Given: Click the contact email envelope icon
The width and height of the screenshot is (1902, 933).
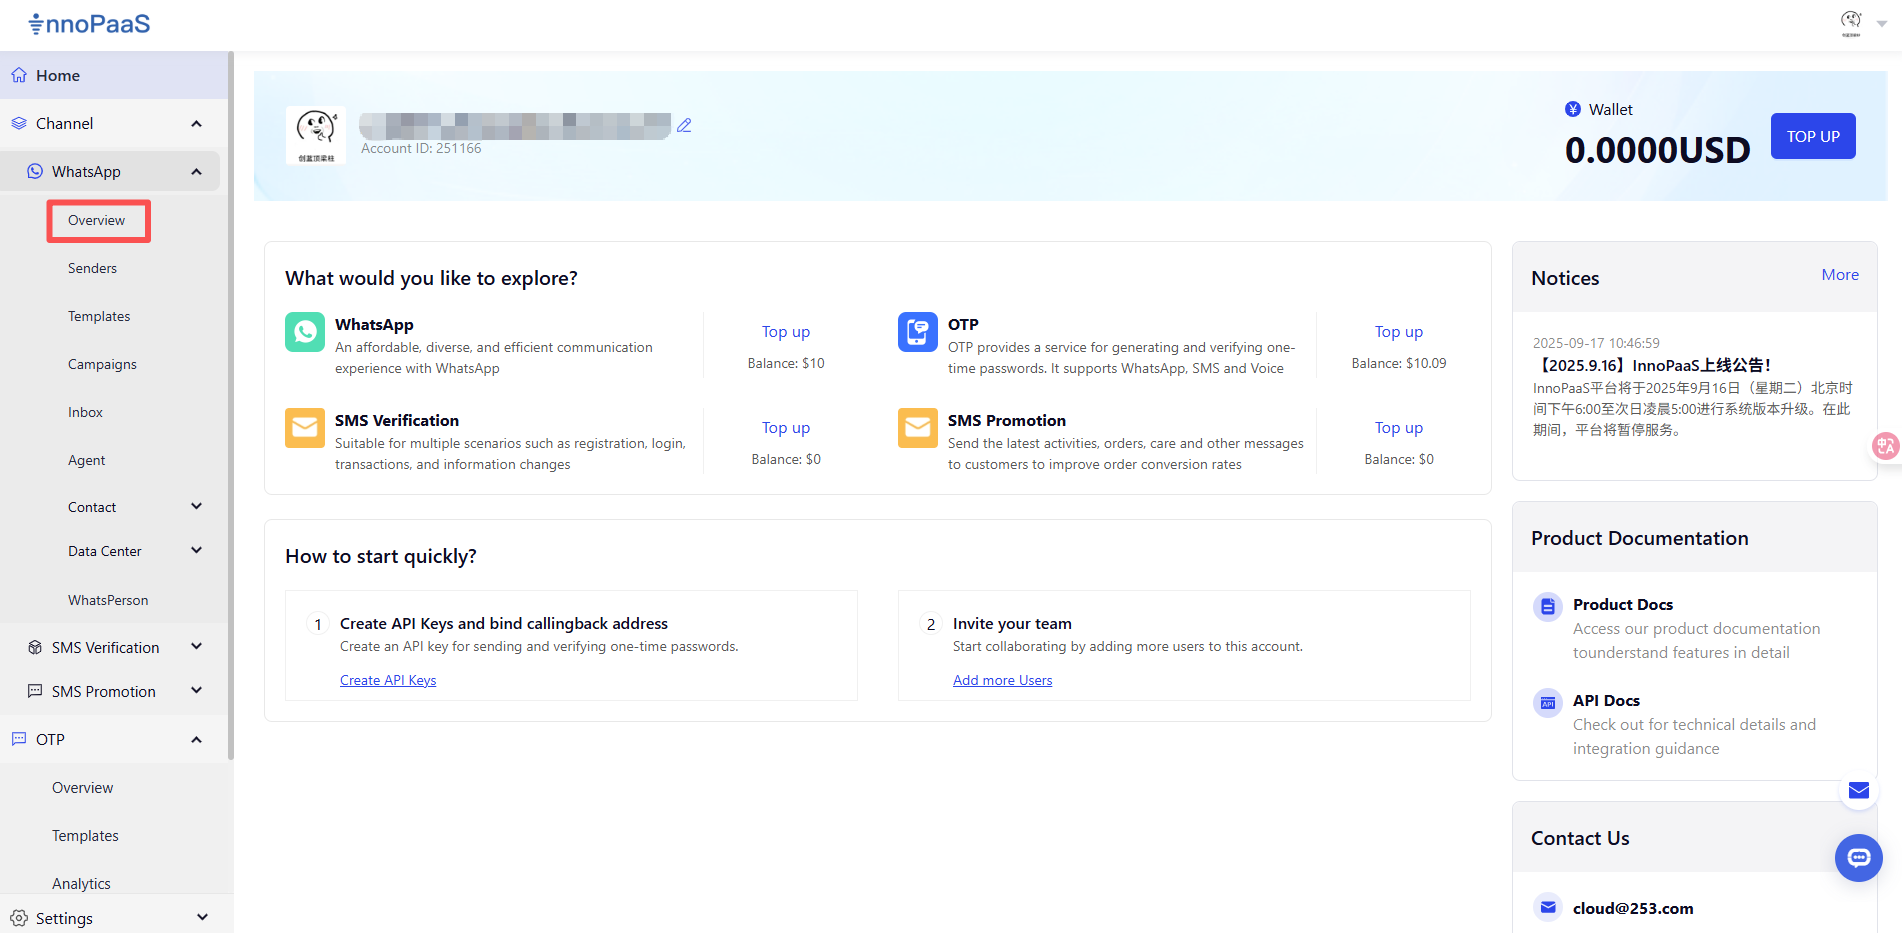Looking at the screenshot, I should coord(1548,907).
